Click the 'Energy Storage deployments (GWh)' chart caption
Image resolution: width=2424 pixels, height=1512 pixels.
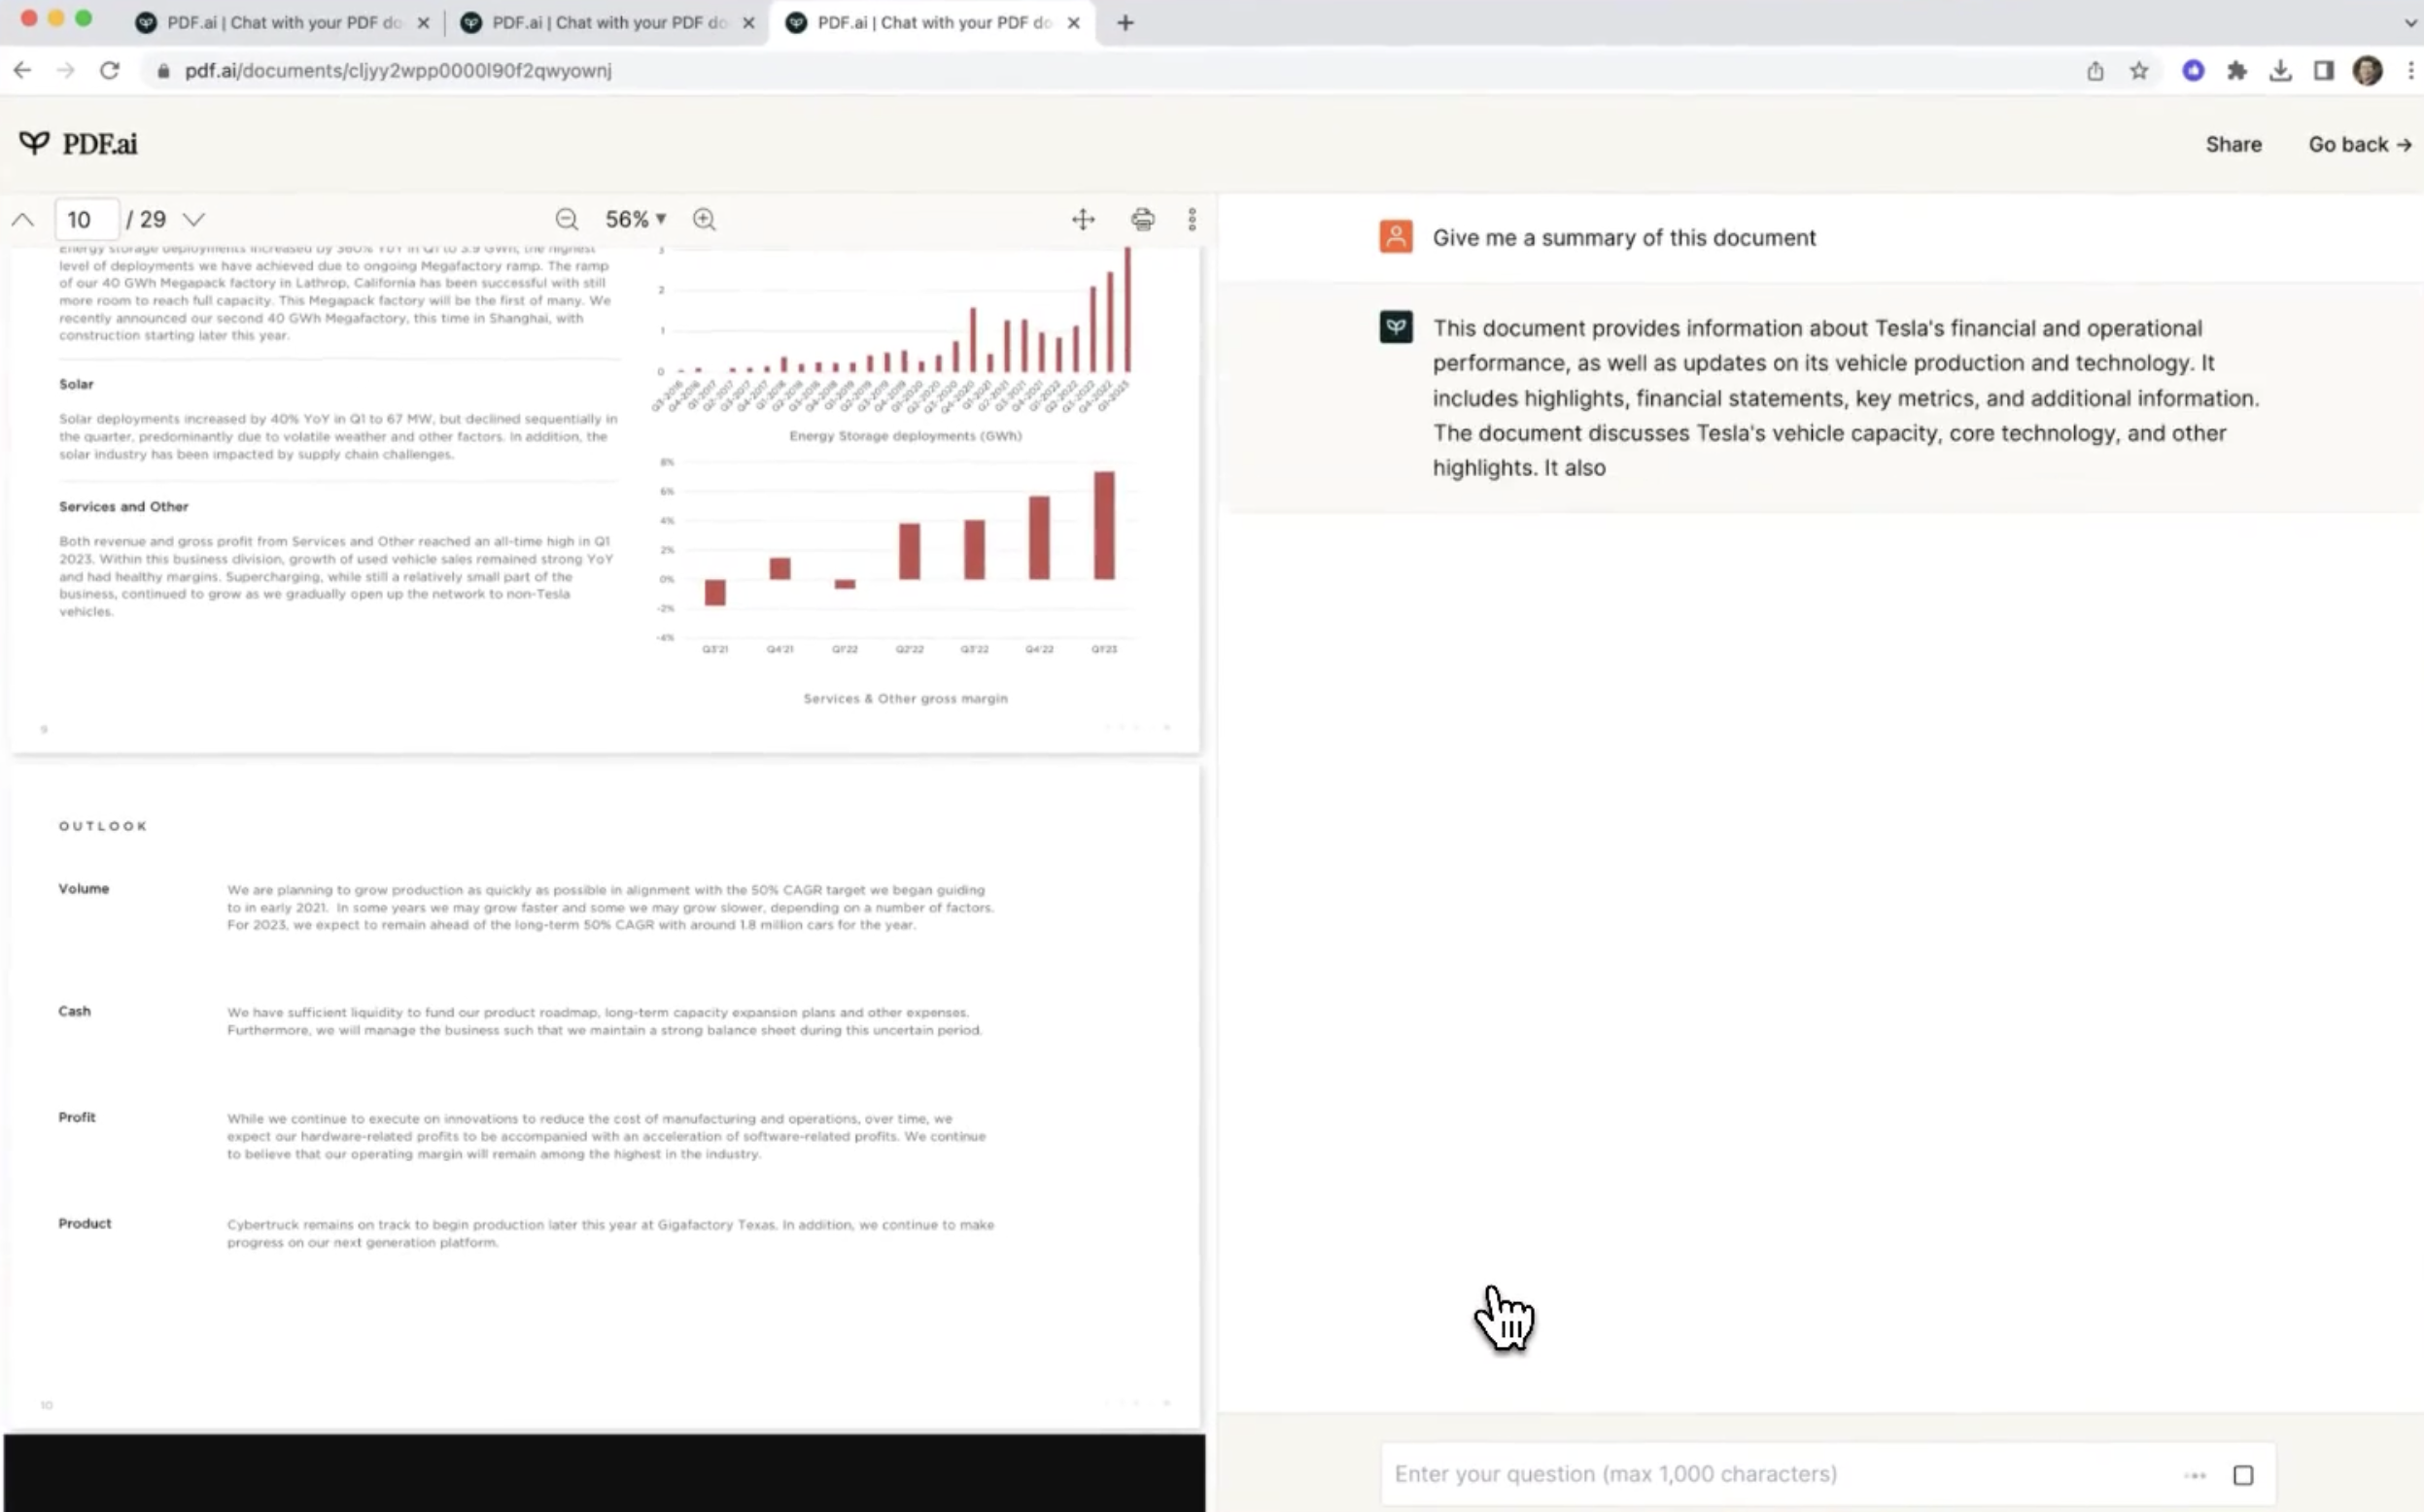point(905,435)
